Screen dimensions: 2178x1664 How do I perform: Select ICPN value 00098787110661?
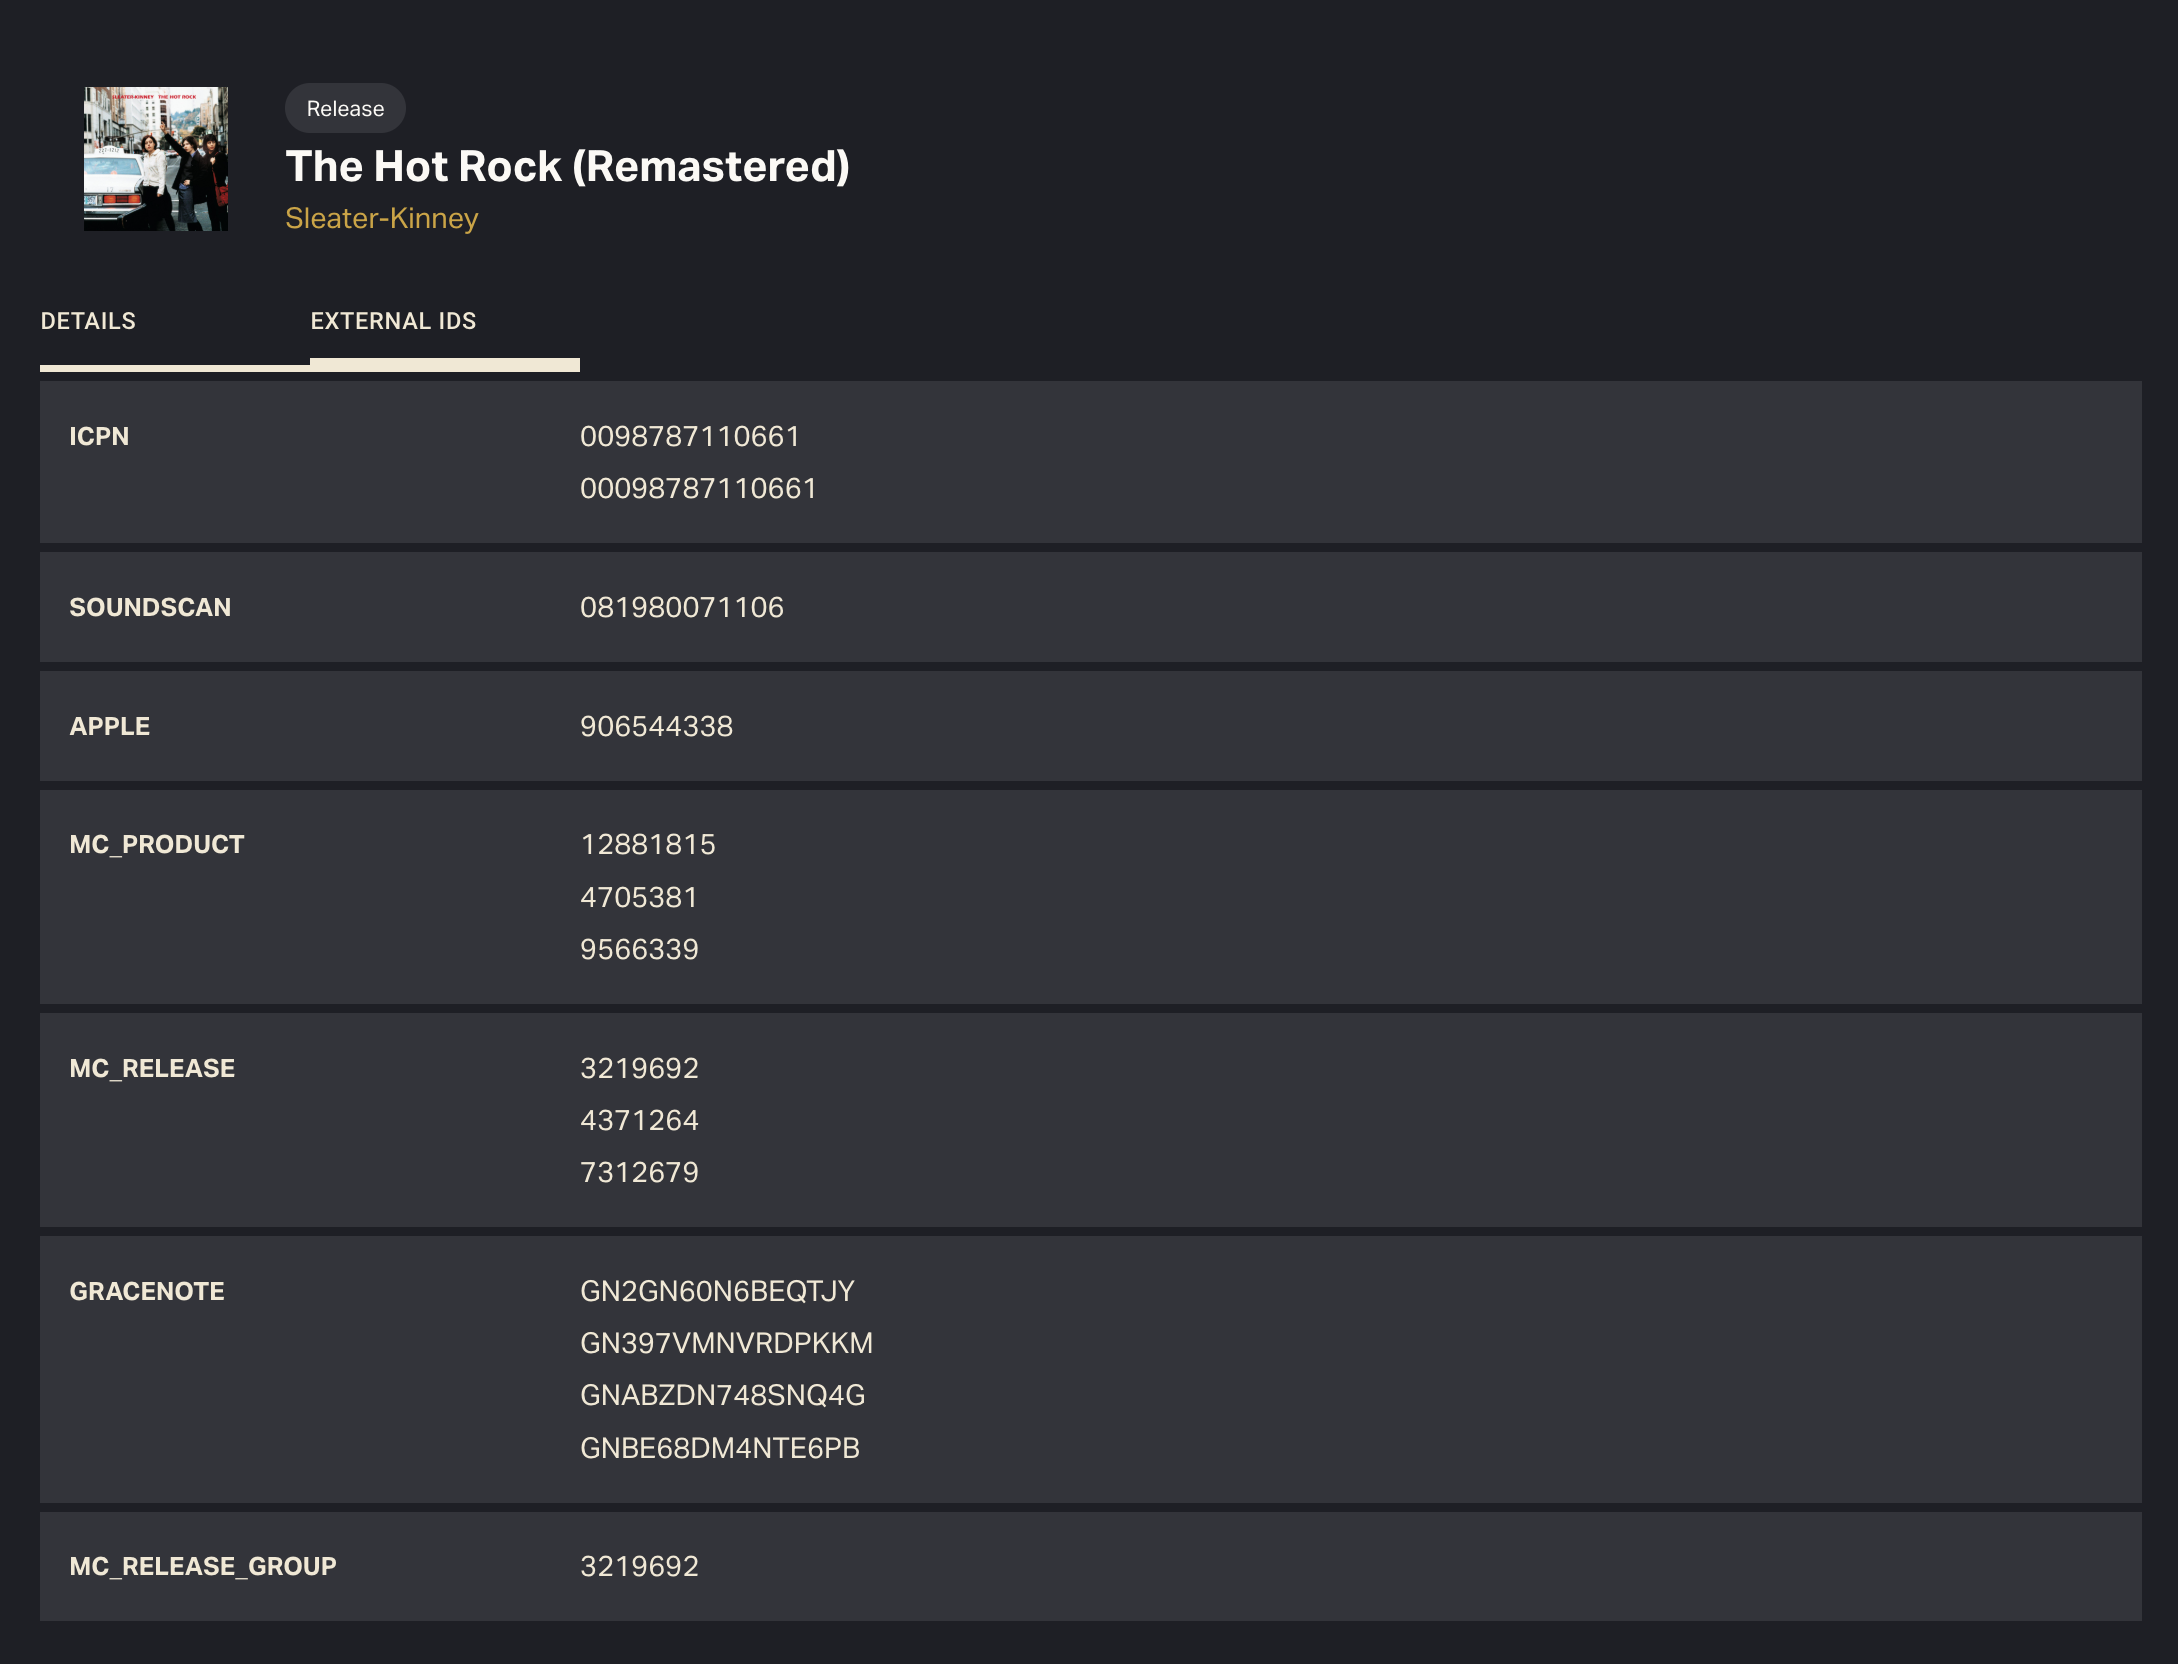tap(699, 488)
